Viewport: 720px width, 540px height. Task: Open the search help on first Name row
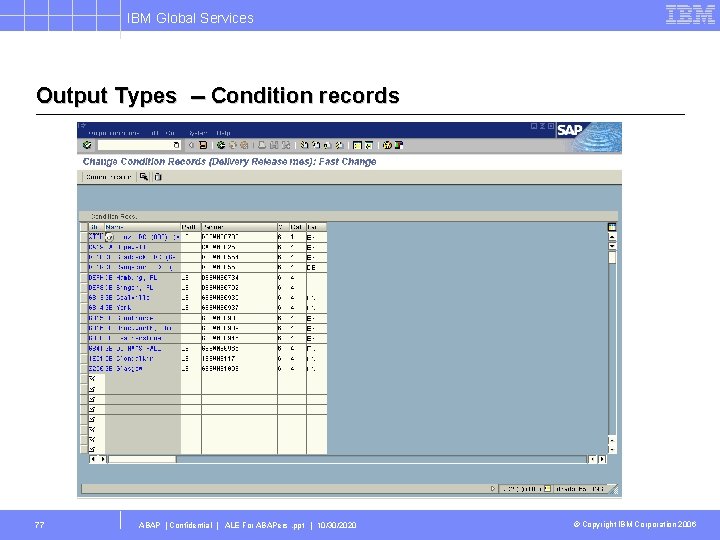pyautogui.click(x=109, y=237)
